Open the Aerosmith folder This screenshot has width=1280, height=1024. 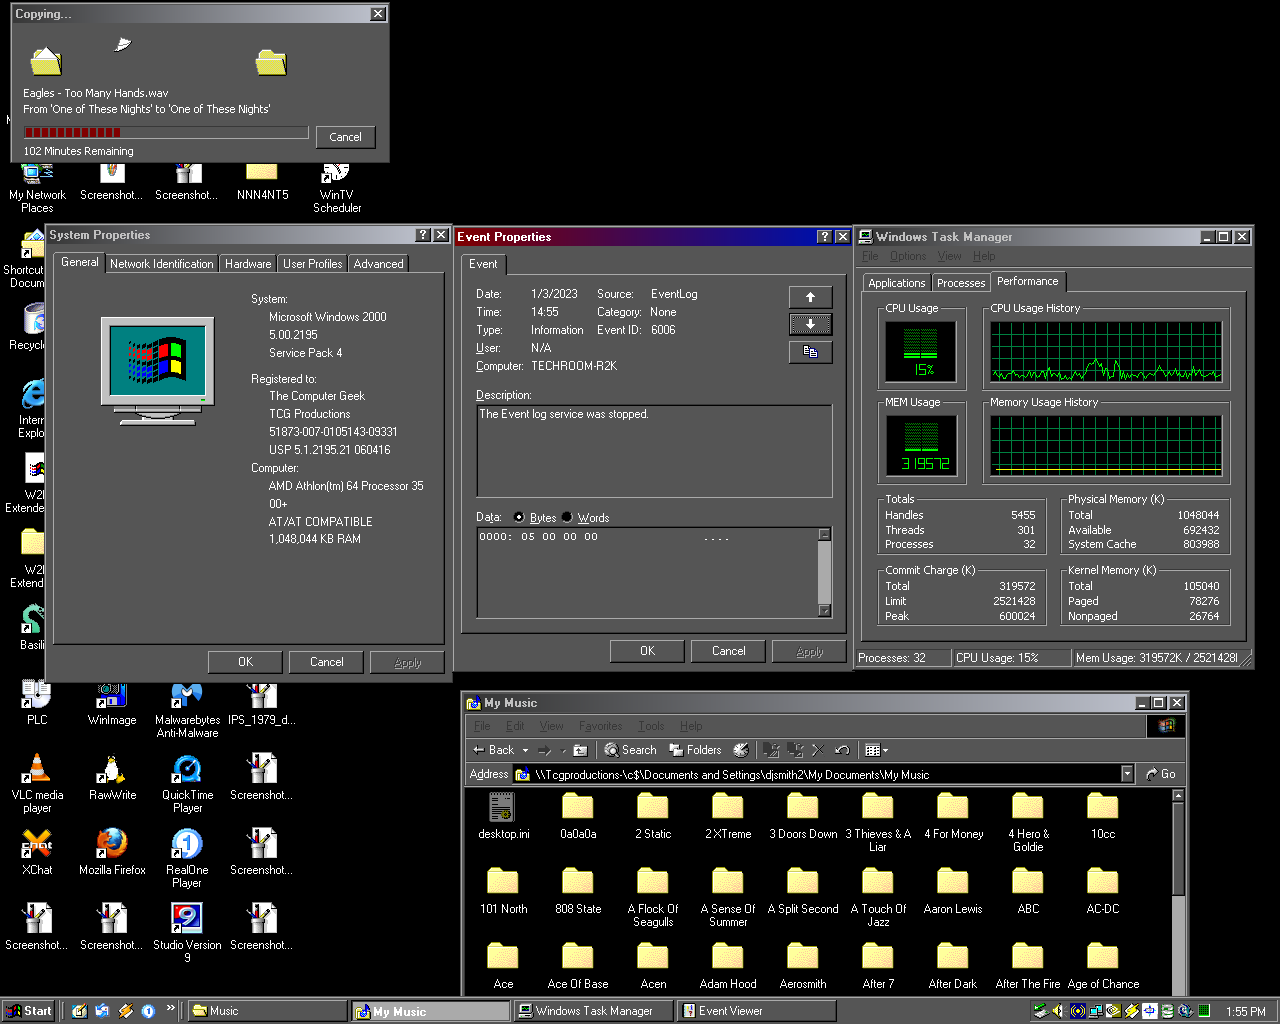pyautogui.click(x=802, y=957)
